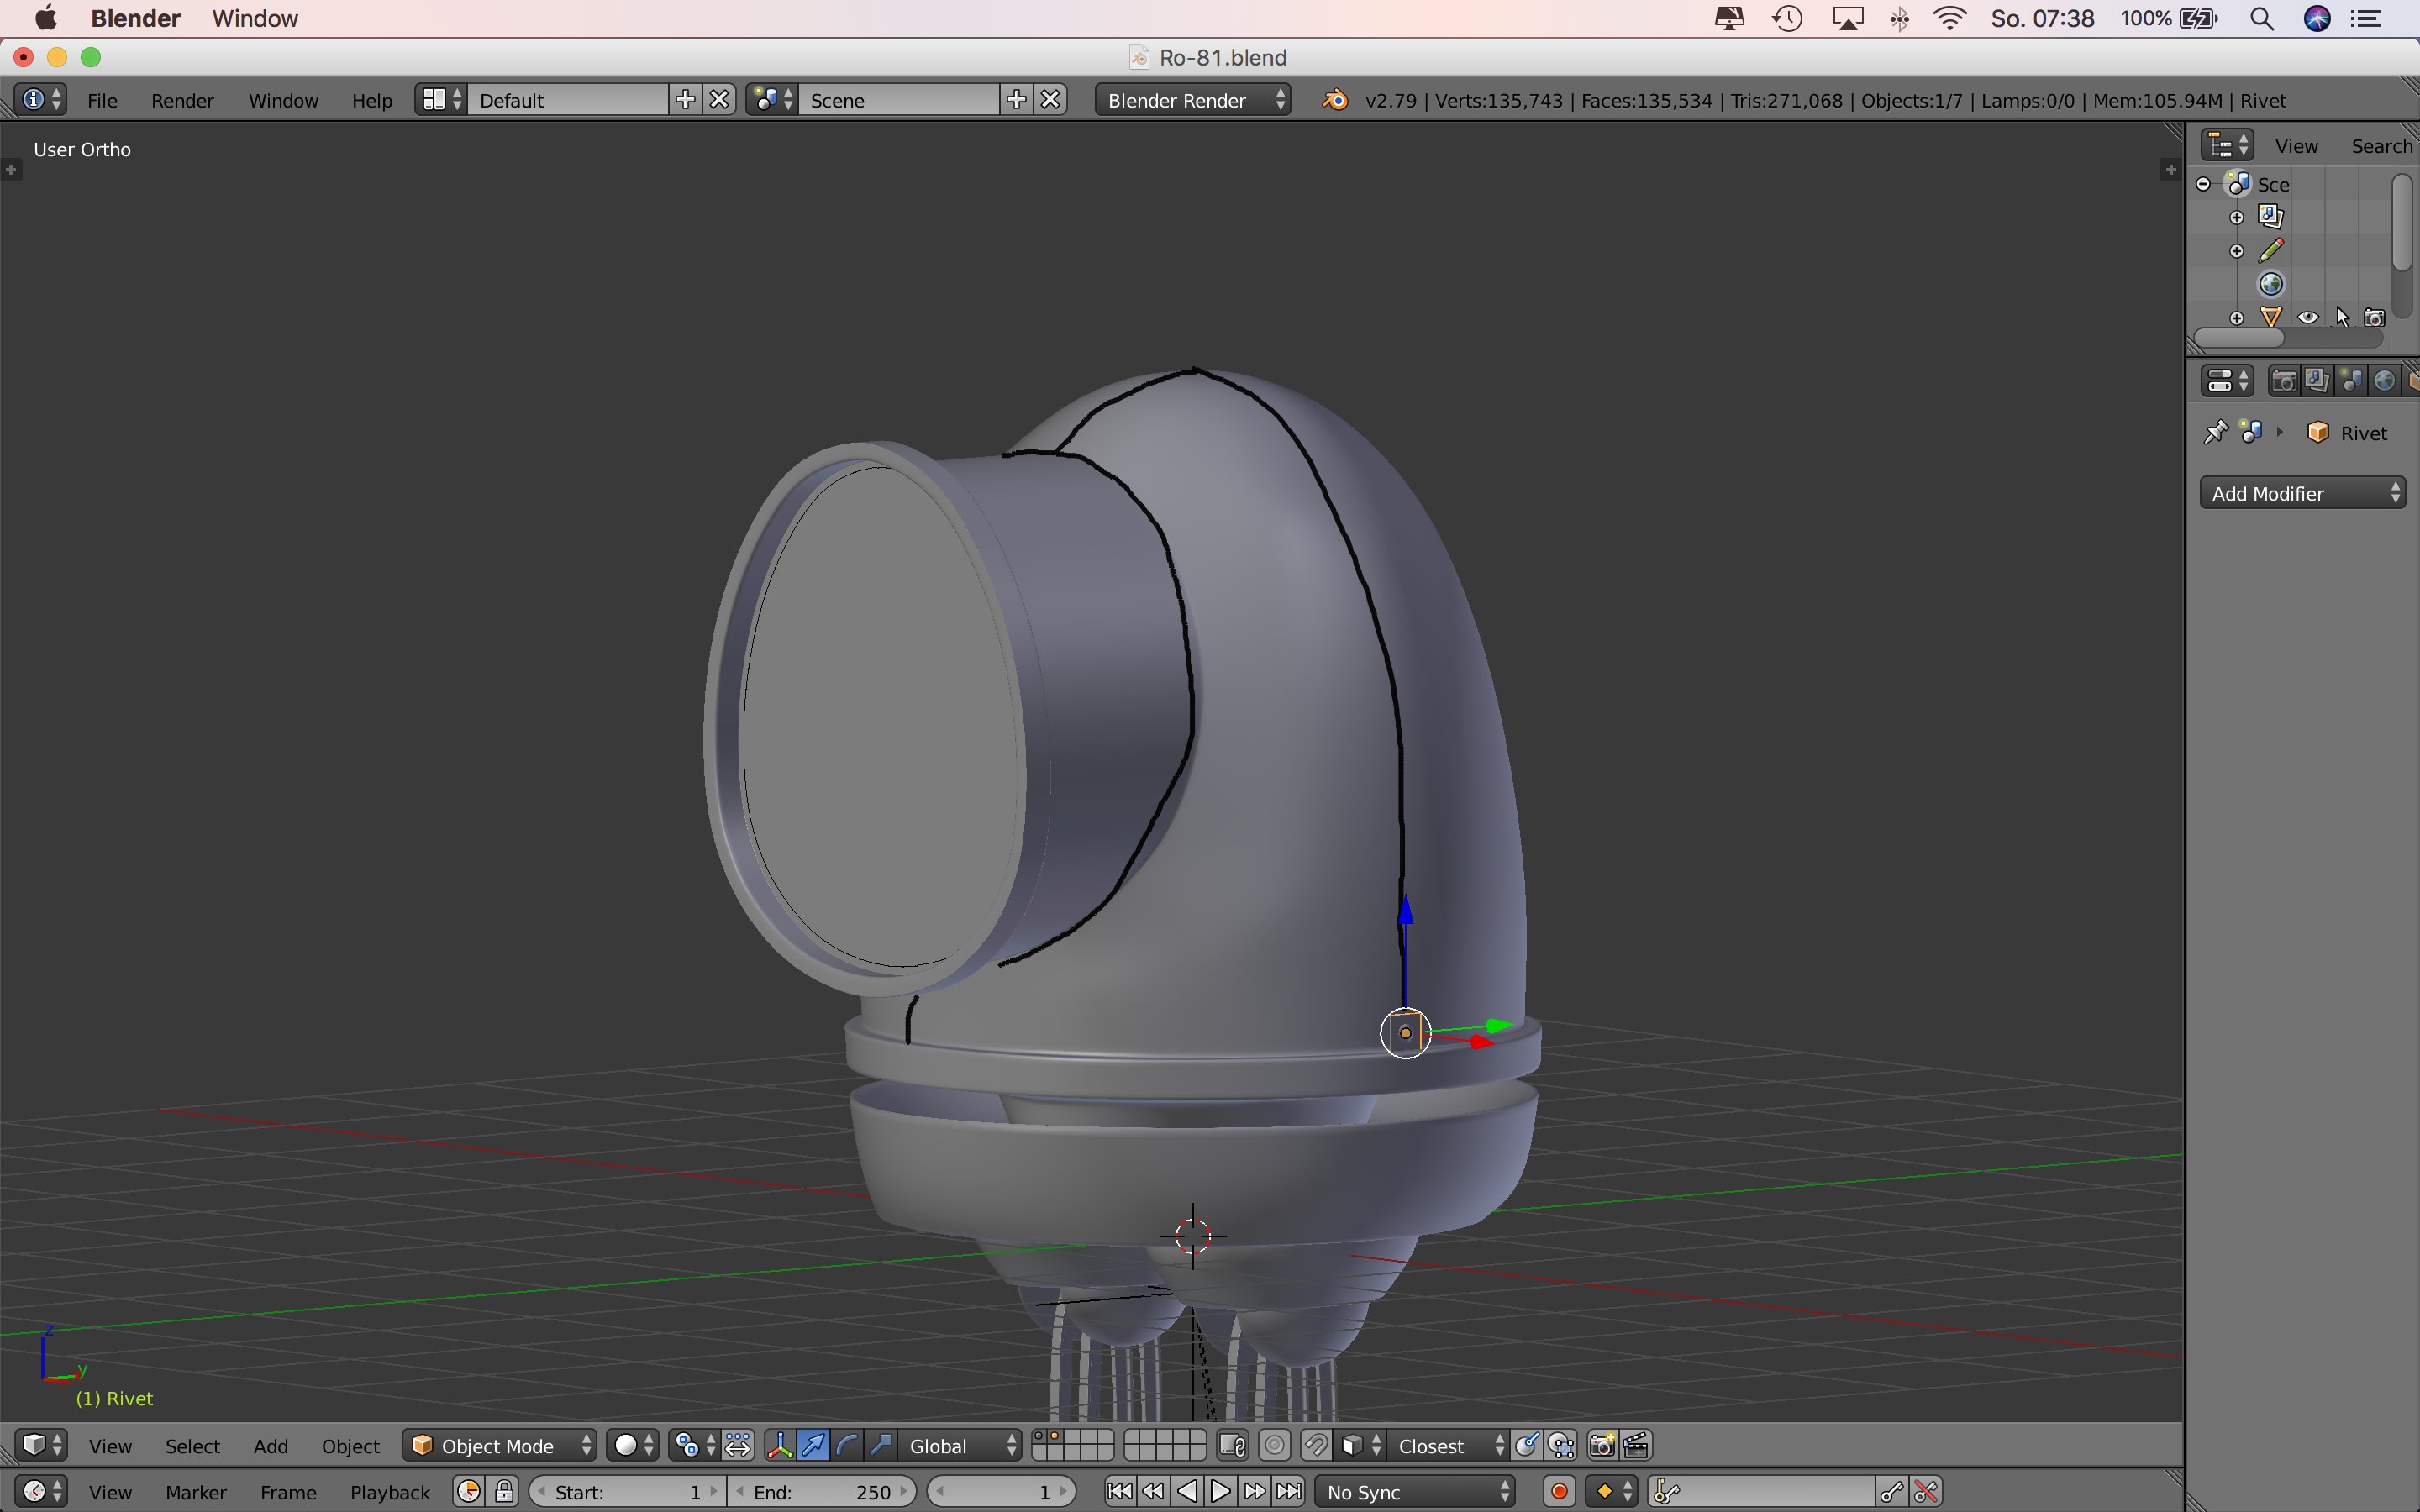Open the Render menu

182,100
